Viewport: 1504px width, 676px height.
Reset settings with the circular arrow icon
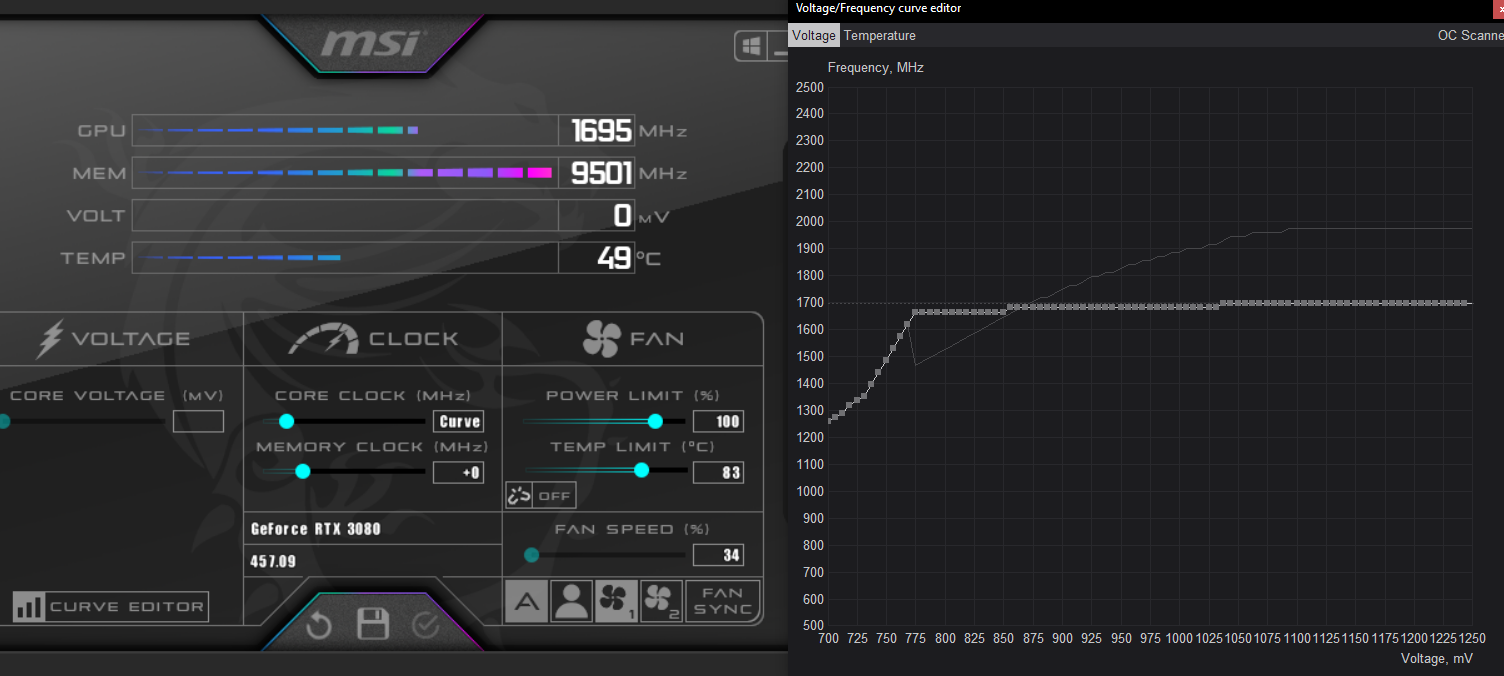[318, 626]
